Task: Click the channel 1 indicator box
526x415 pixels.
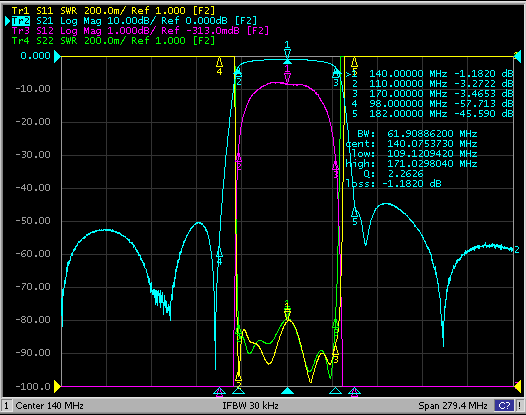Action: click(7, 405)
